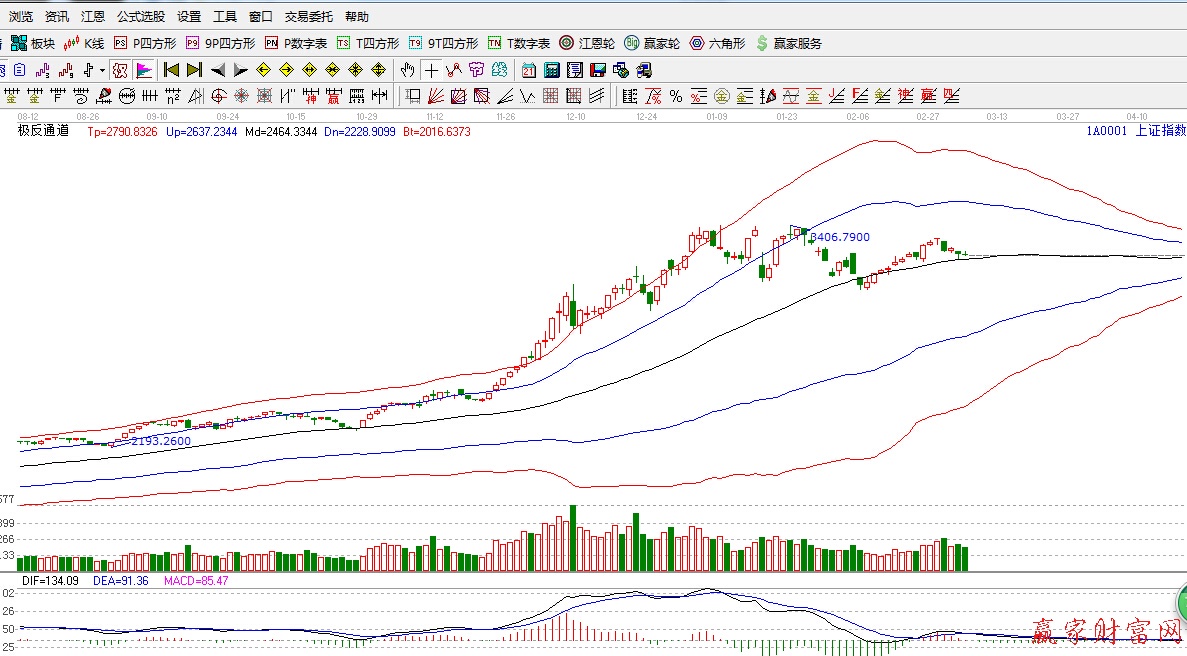
Task: Toggle the crosshair cursor tool
Action: pyautogui.click(x=430, y=70)
